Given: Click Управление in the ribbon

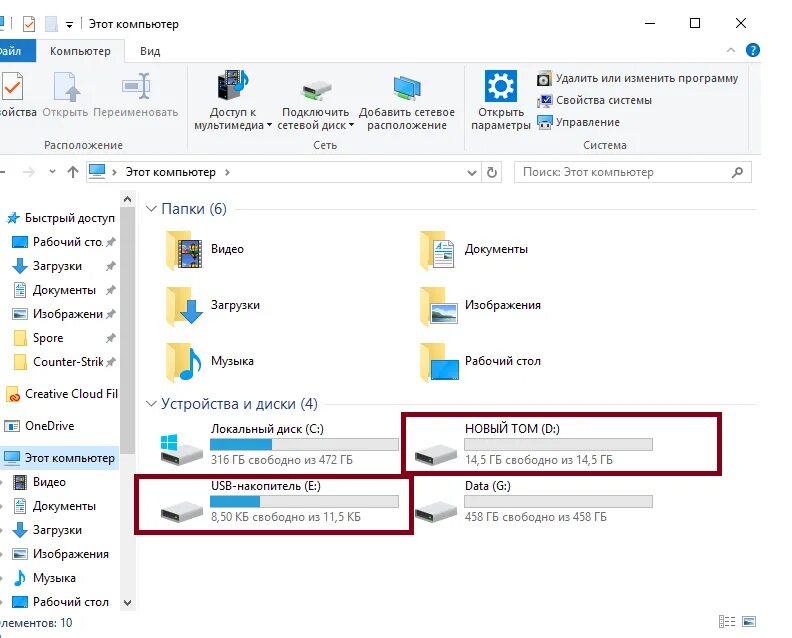Looking at the screenshot, I should click(x=578, y=122).
